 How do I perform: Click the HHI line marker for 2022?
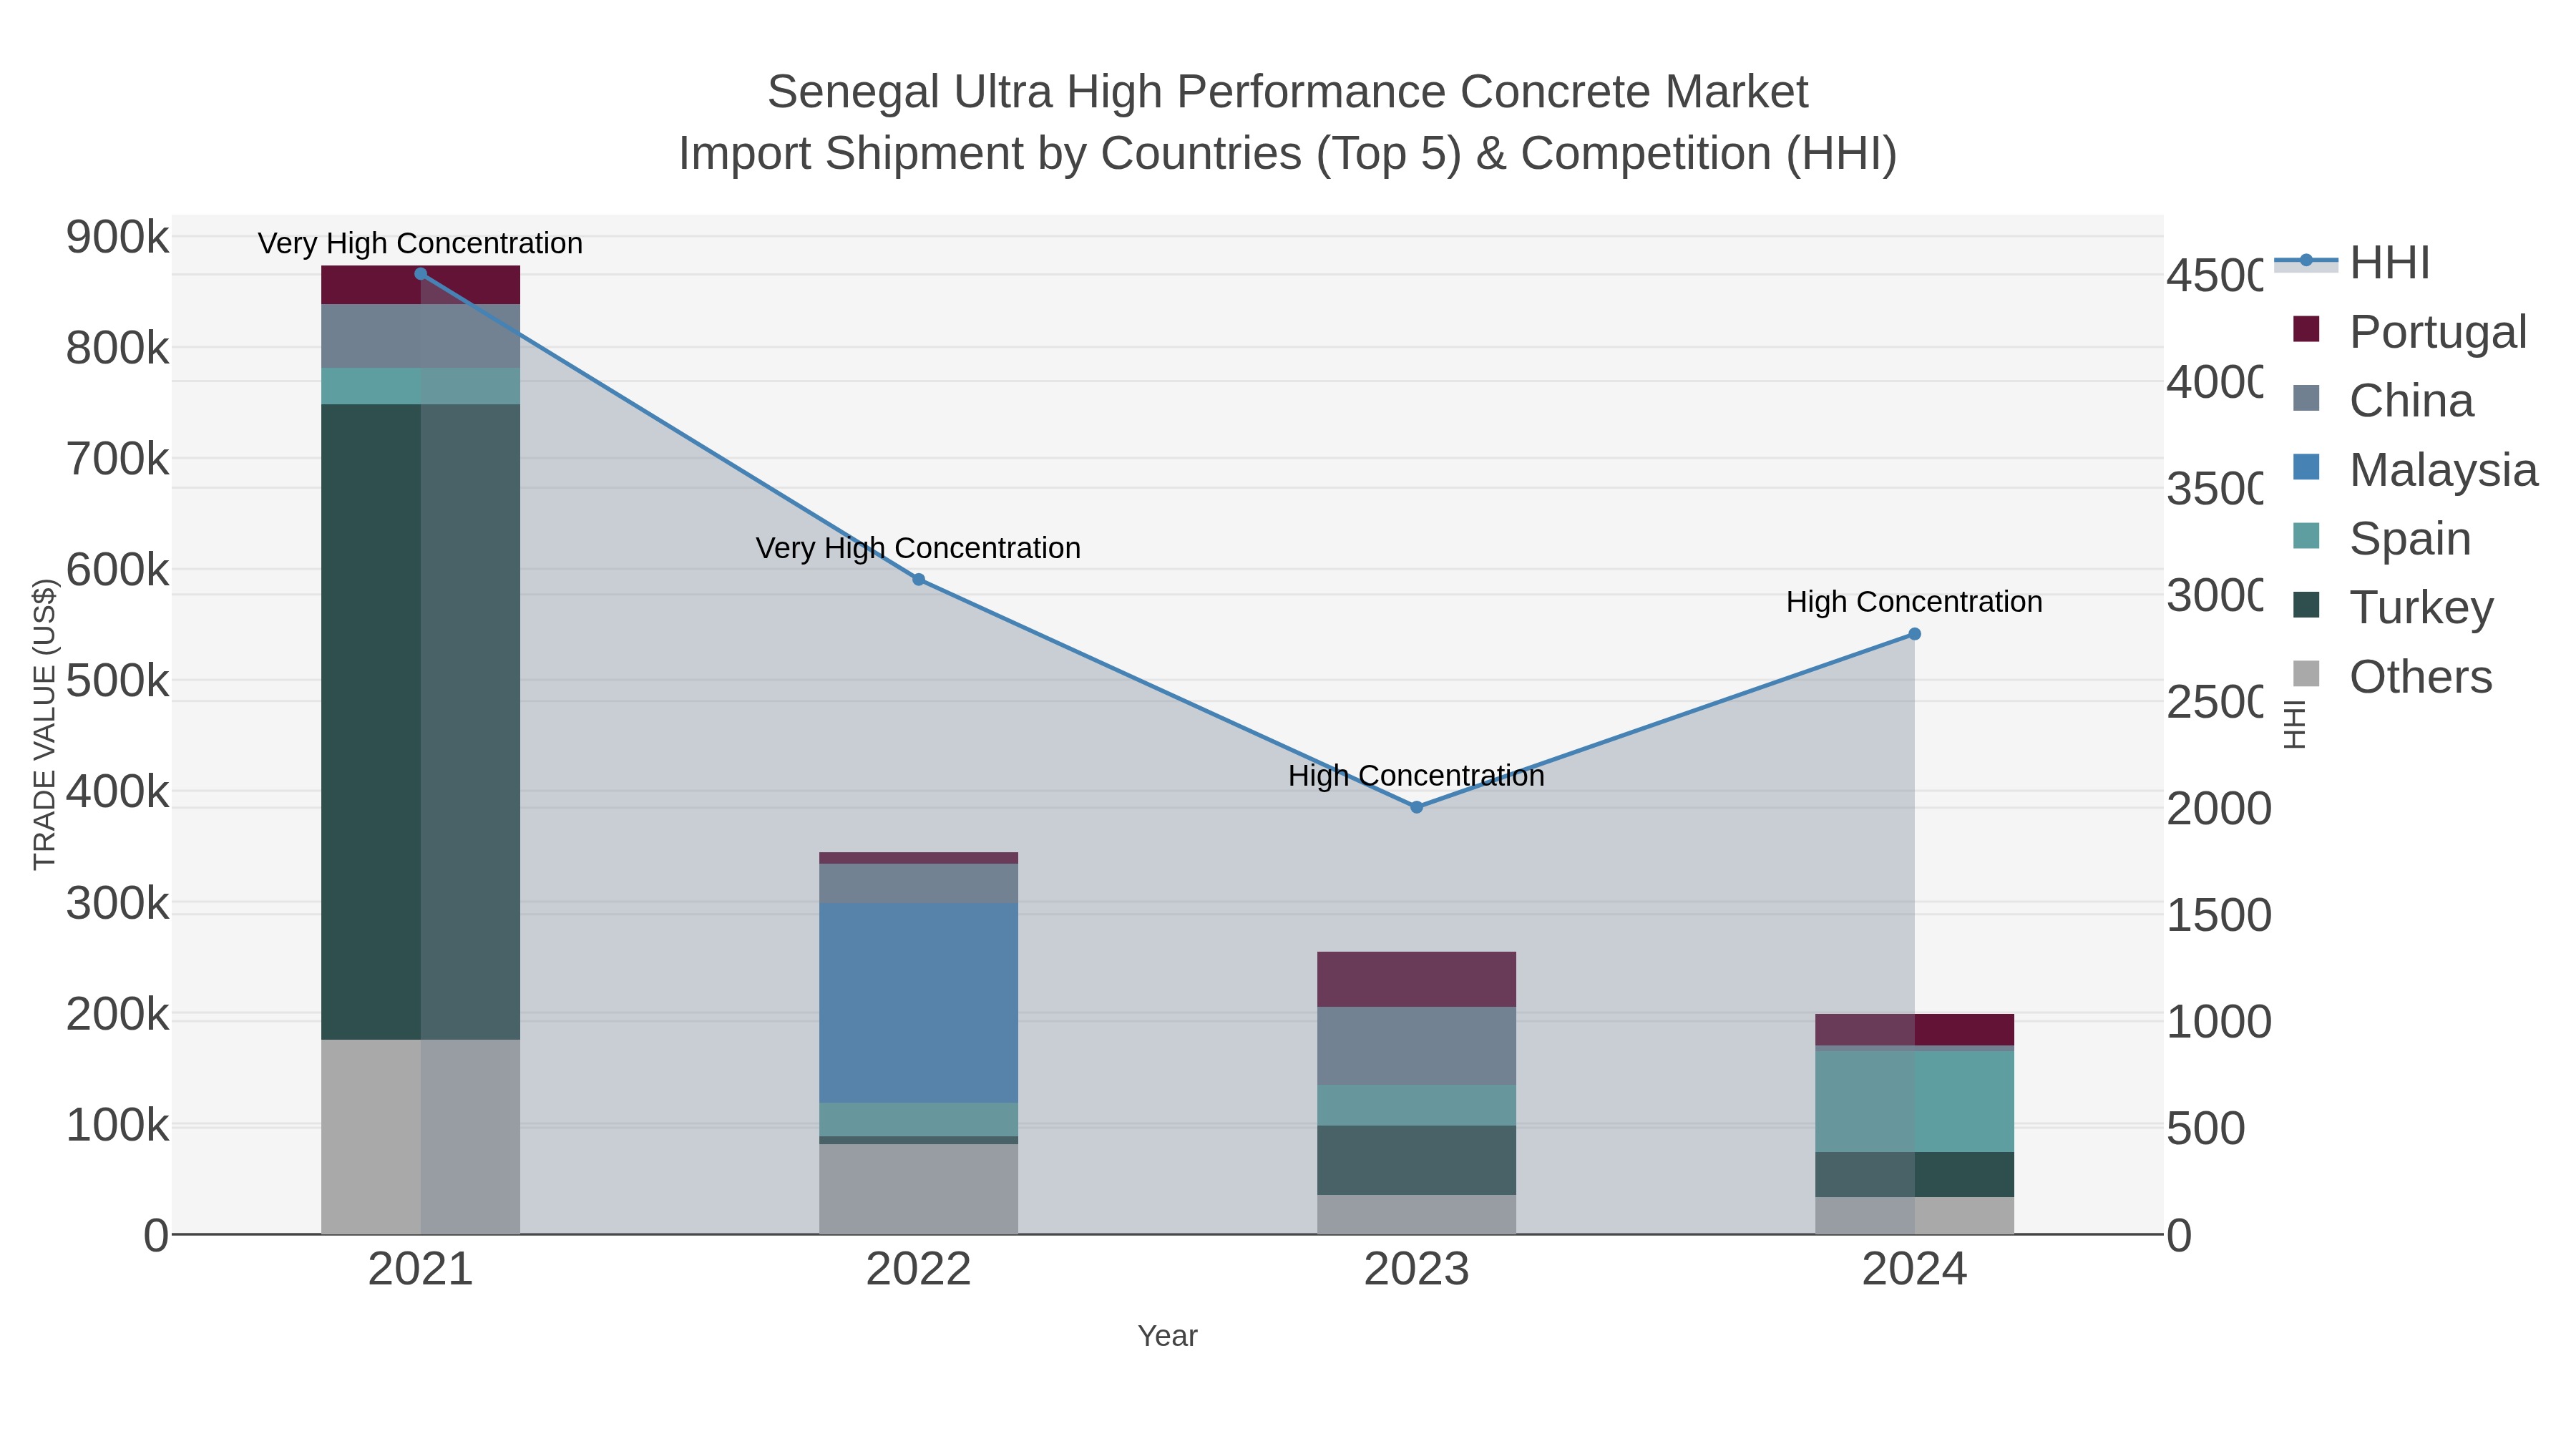919,579
